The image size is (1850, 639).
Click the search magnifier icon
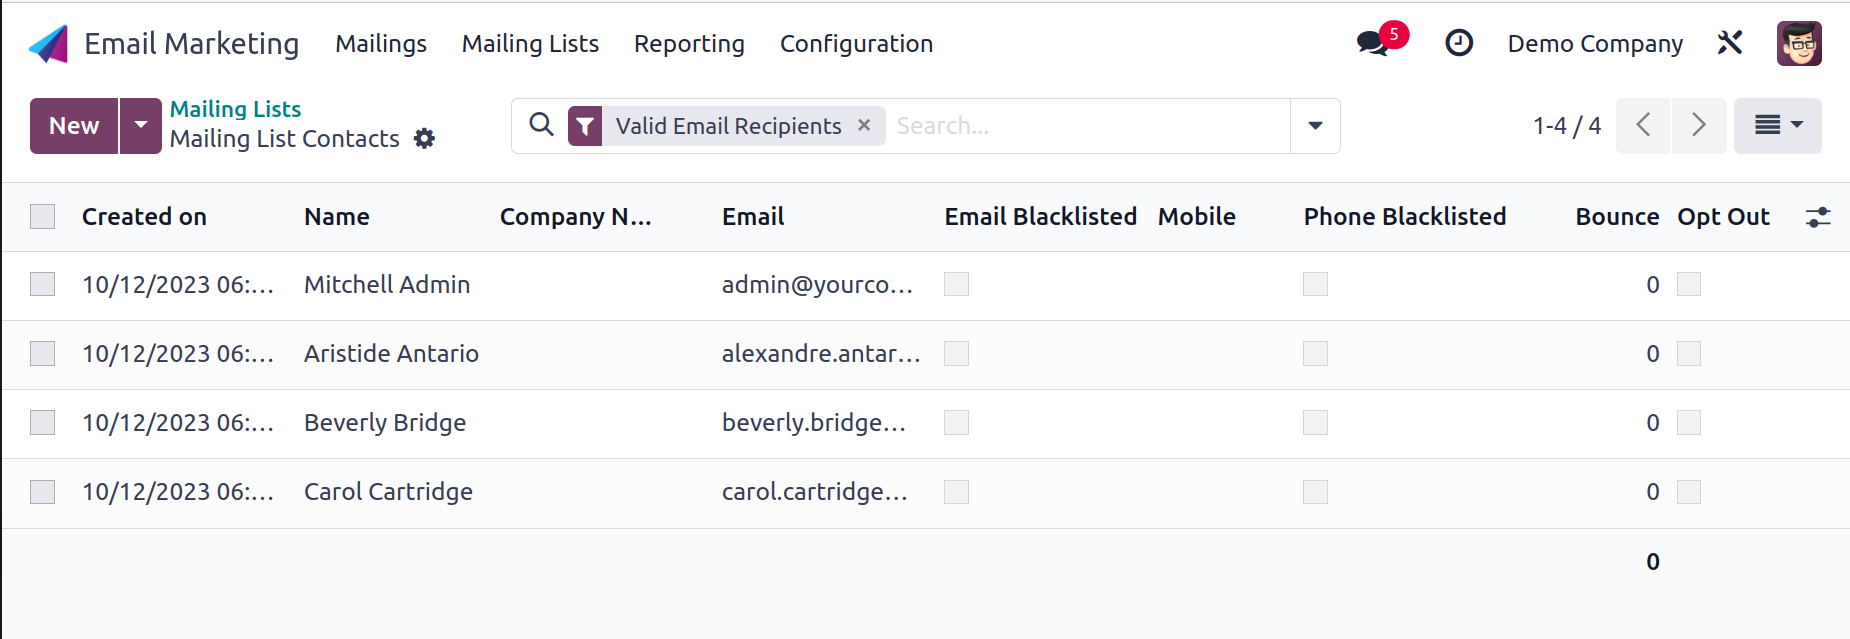point(541,125)
